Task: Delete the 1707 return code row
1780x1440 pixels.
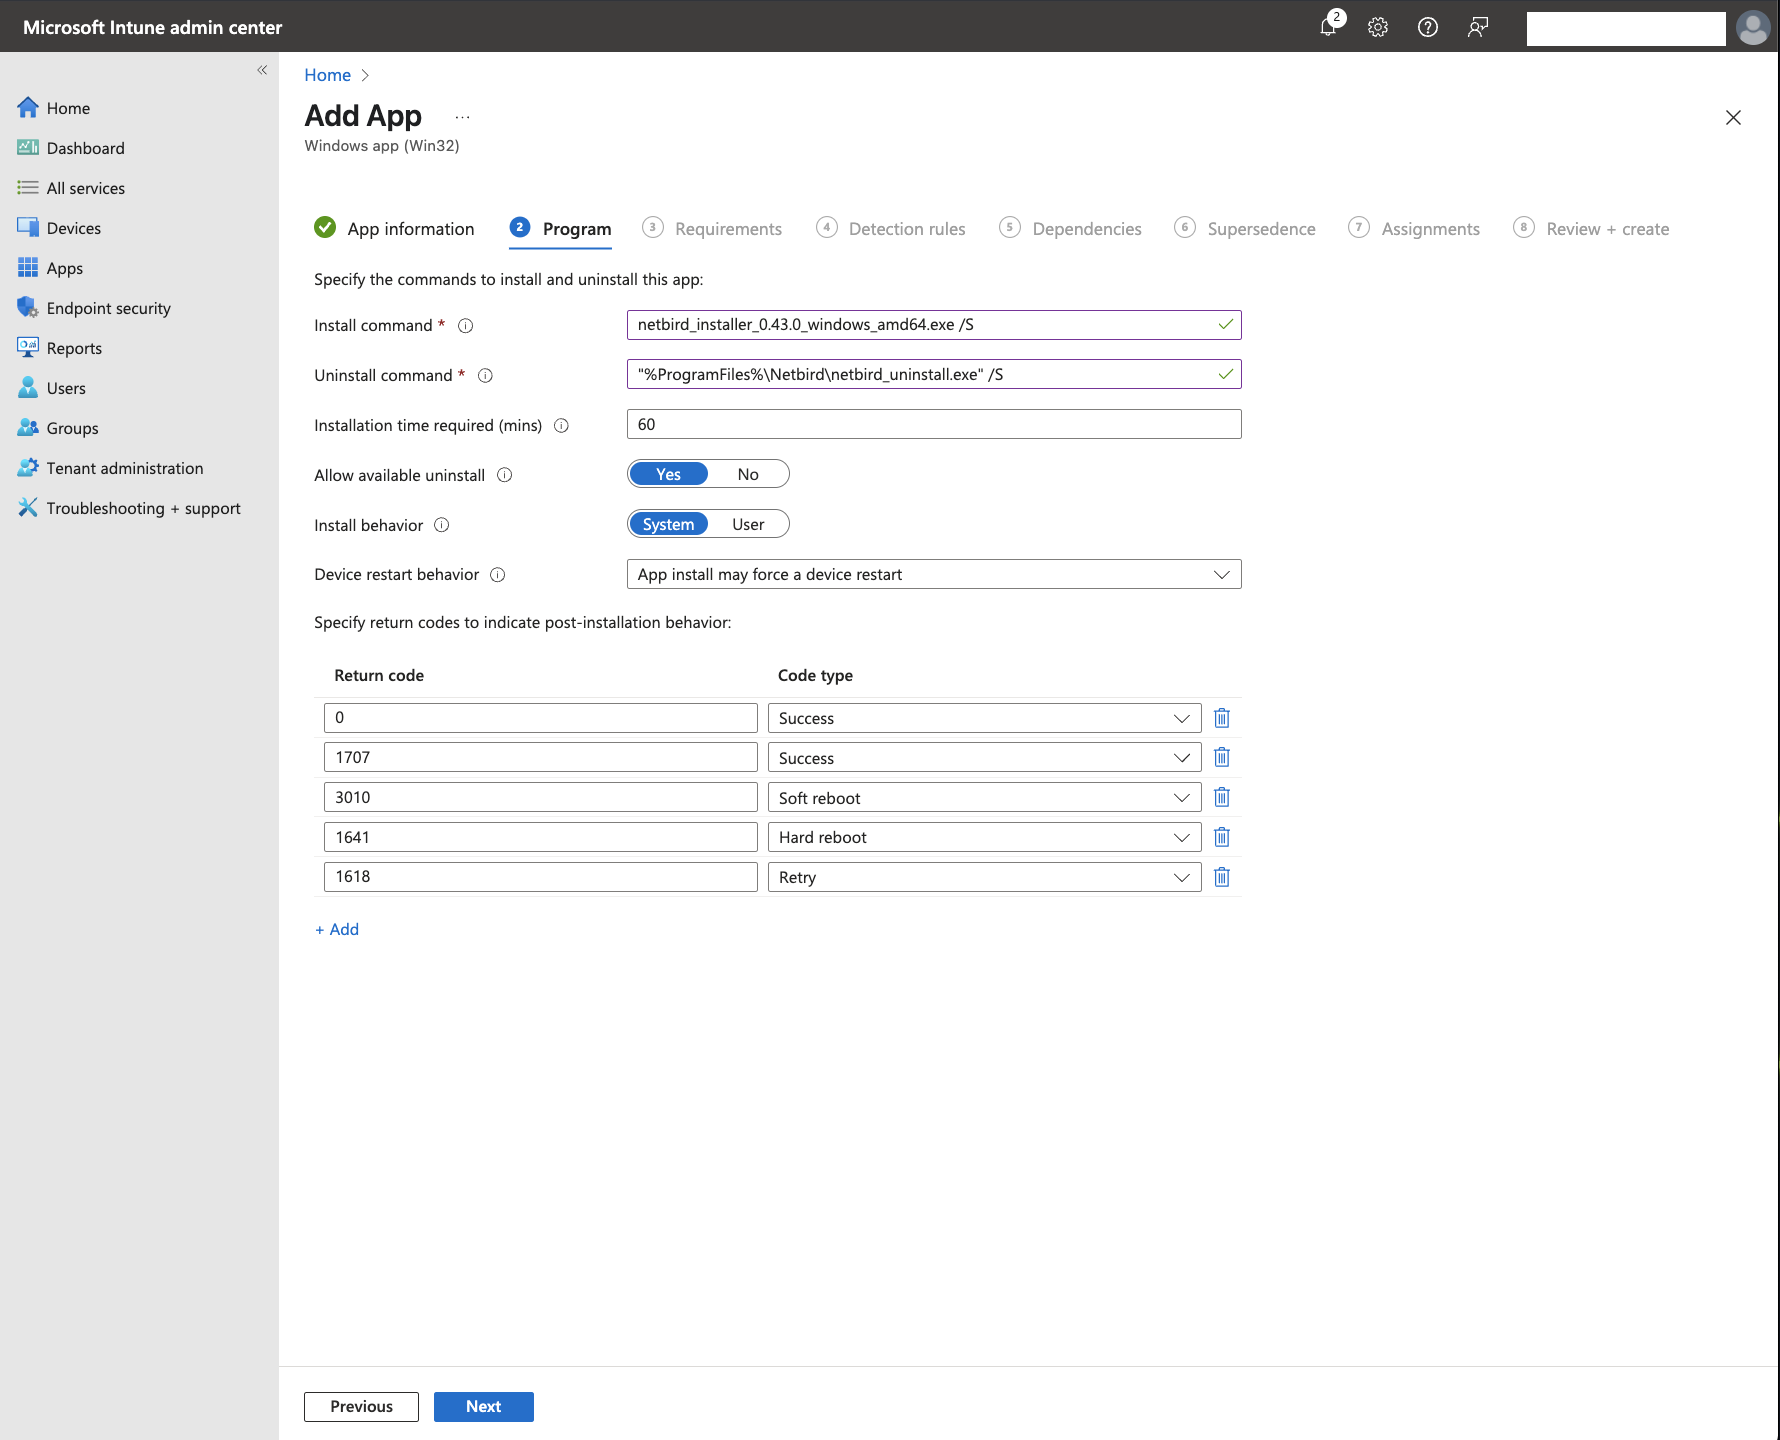Action: pyautogui.click(x=1221, y=758)
